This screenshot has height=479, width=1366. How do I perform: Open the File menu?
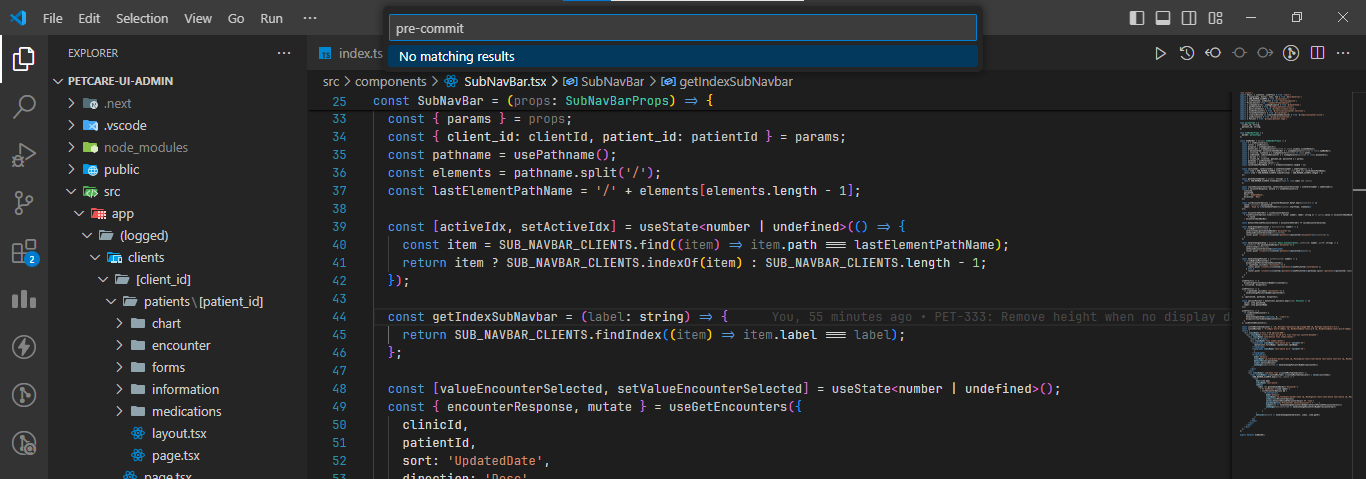pyautogui.click(x=53, y=18)
